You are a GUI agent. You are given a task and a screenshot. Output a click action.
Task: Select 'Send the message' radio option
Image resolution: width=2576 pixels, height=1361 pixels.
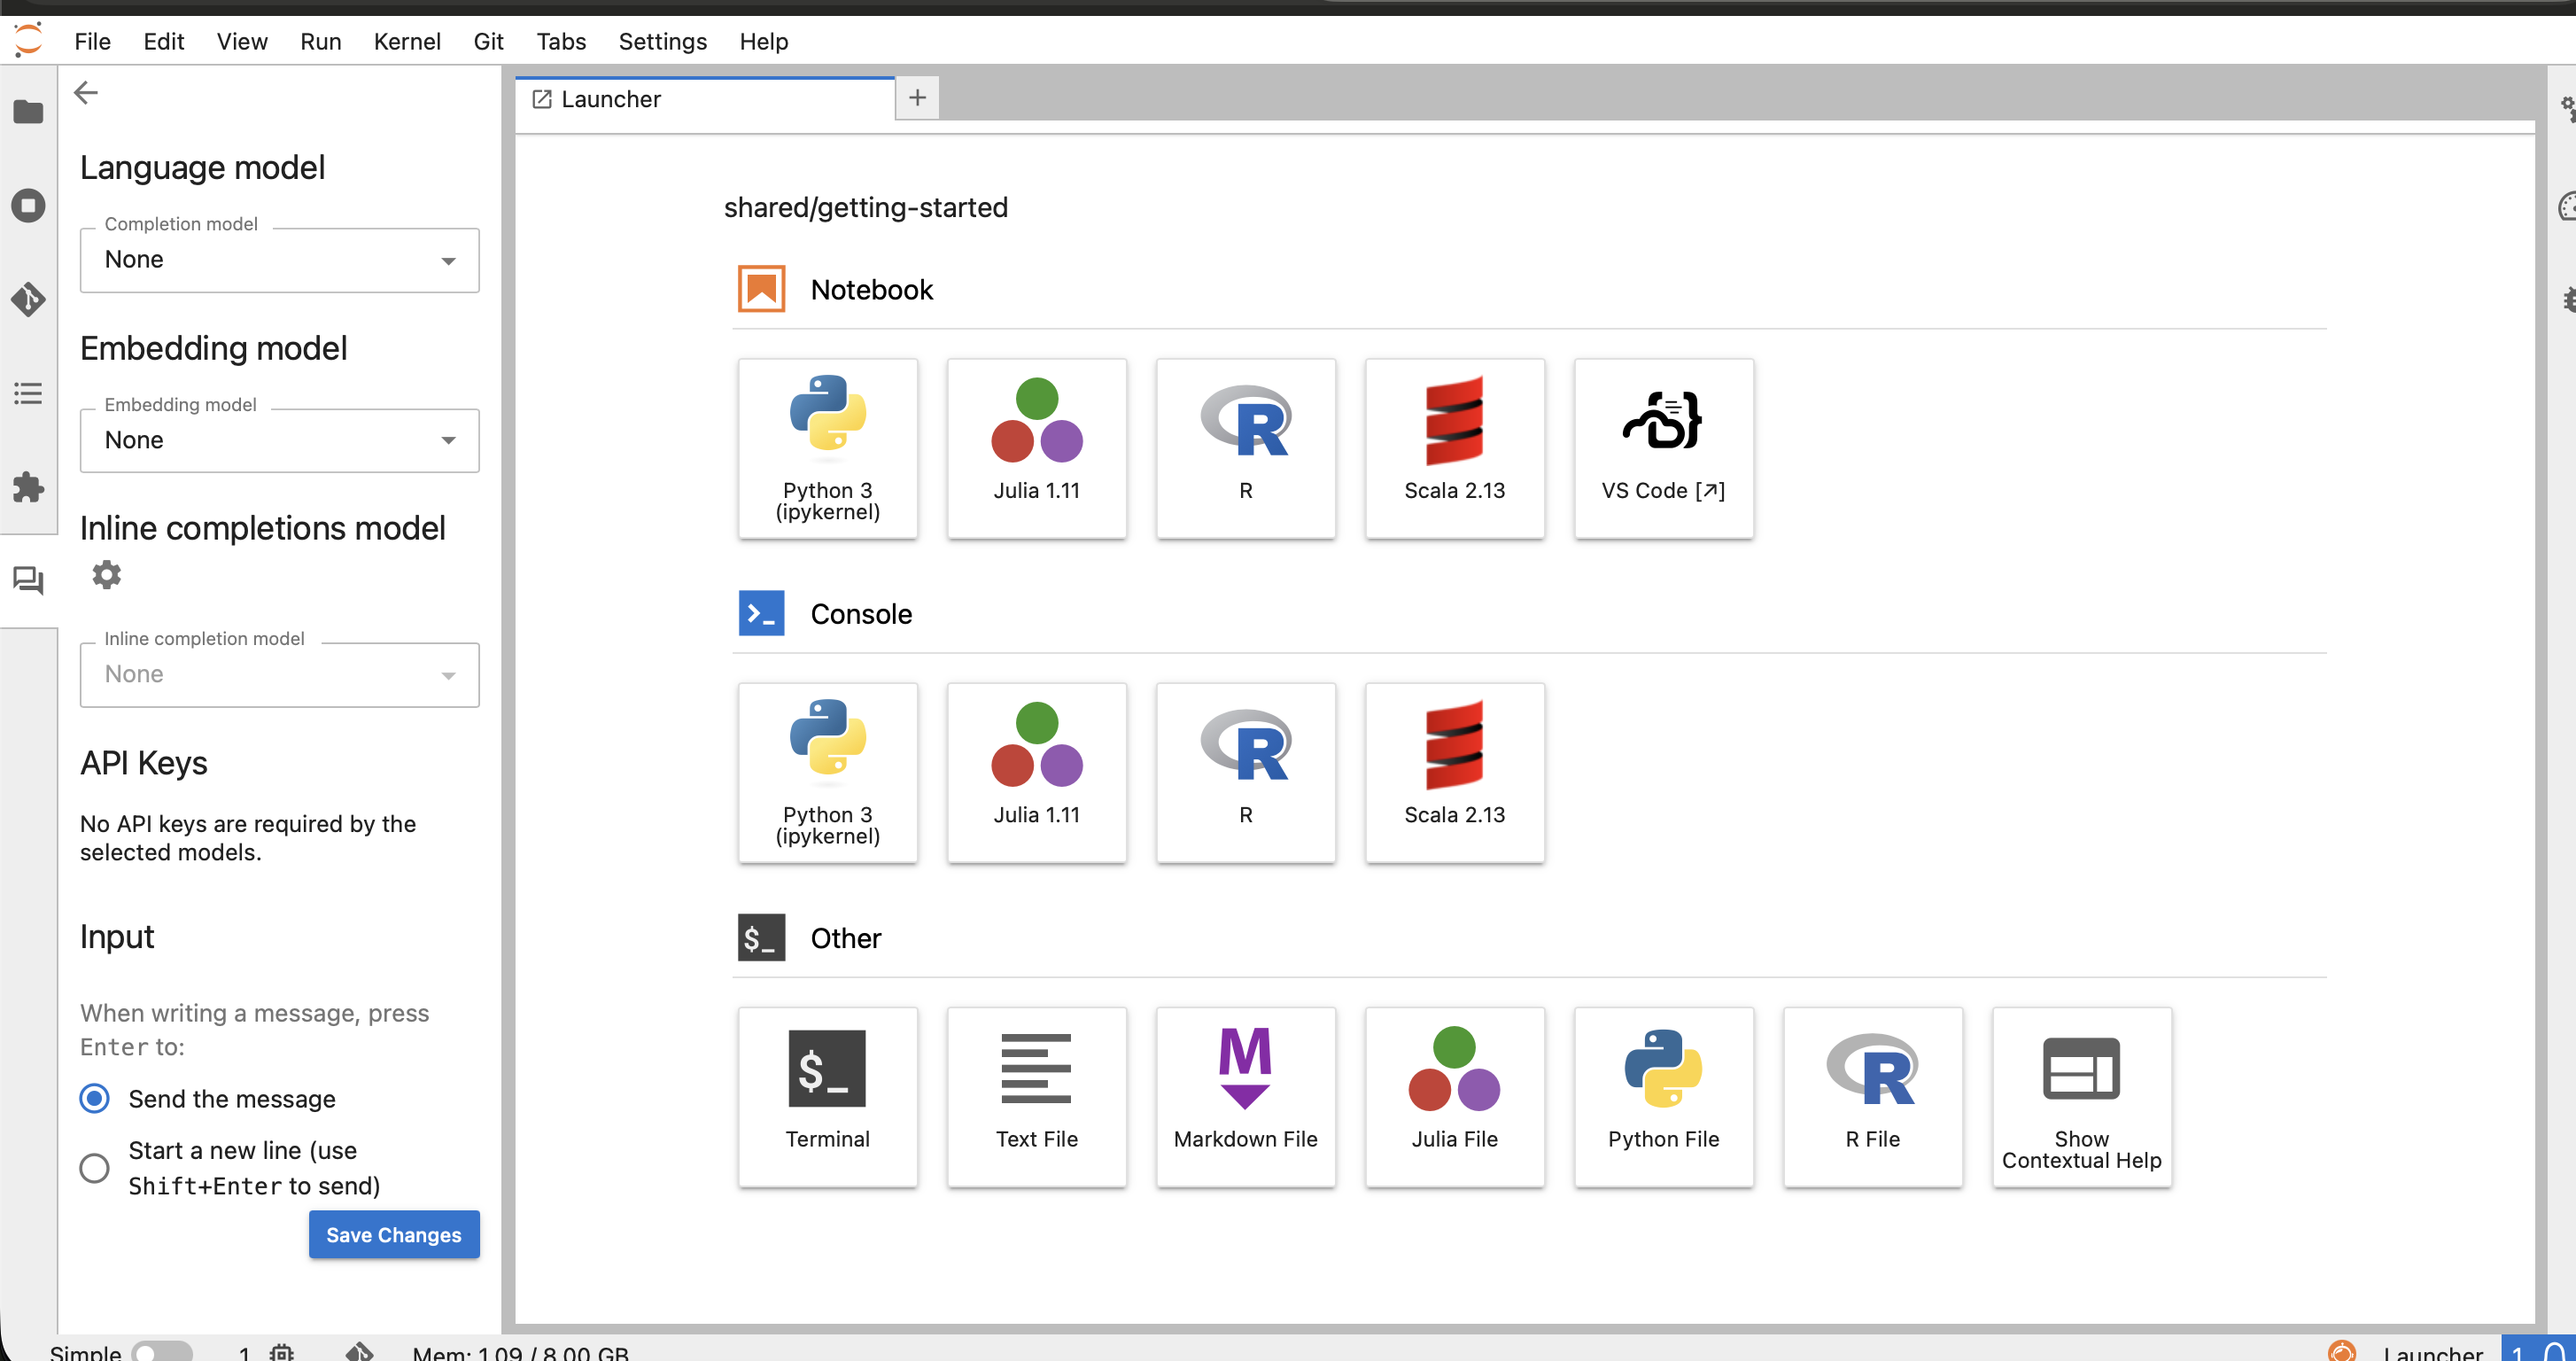coord(95,1098)
